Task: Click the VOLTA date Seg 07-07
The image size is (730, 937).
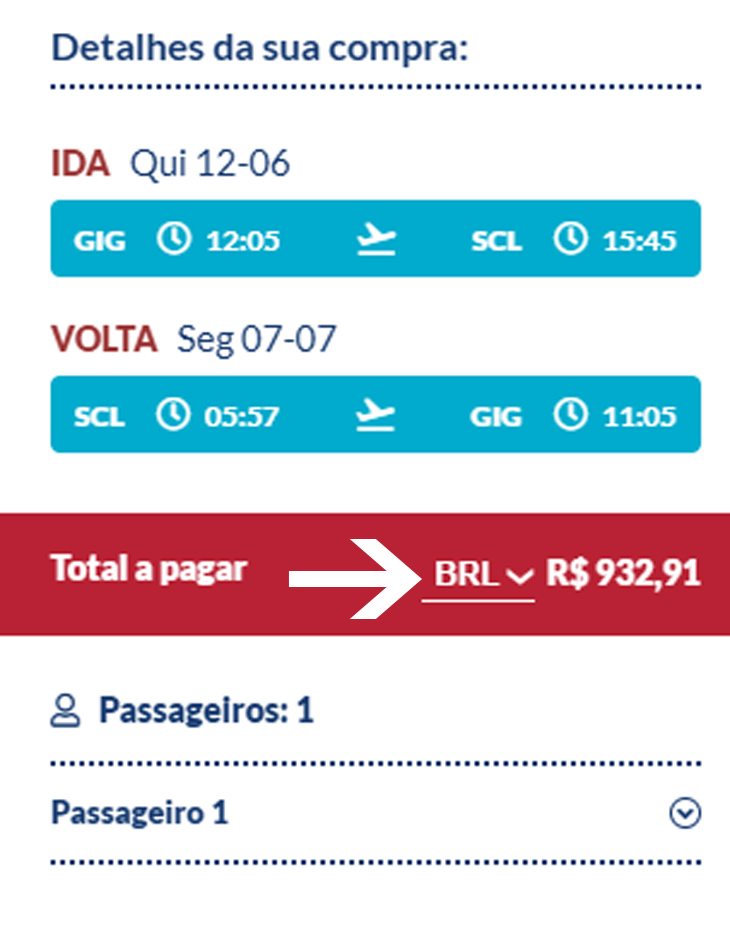Action: [x=257, y=340]
